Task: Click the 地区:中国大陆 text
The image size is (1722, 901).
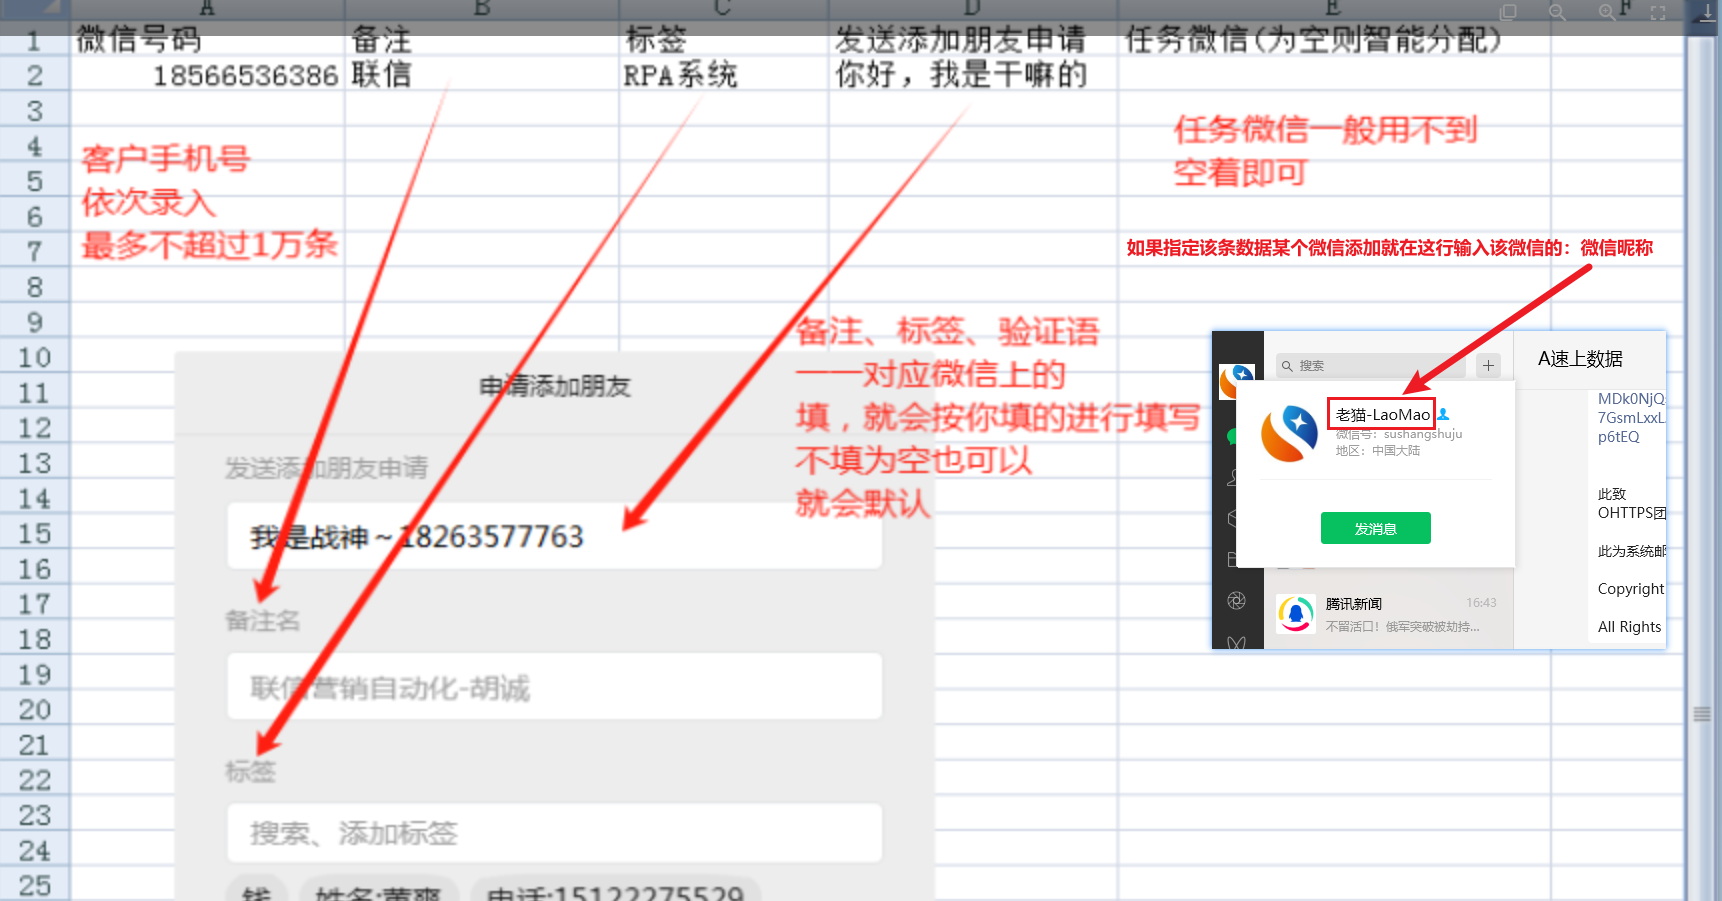Action: pos(1378,451)
